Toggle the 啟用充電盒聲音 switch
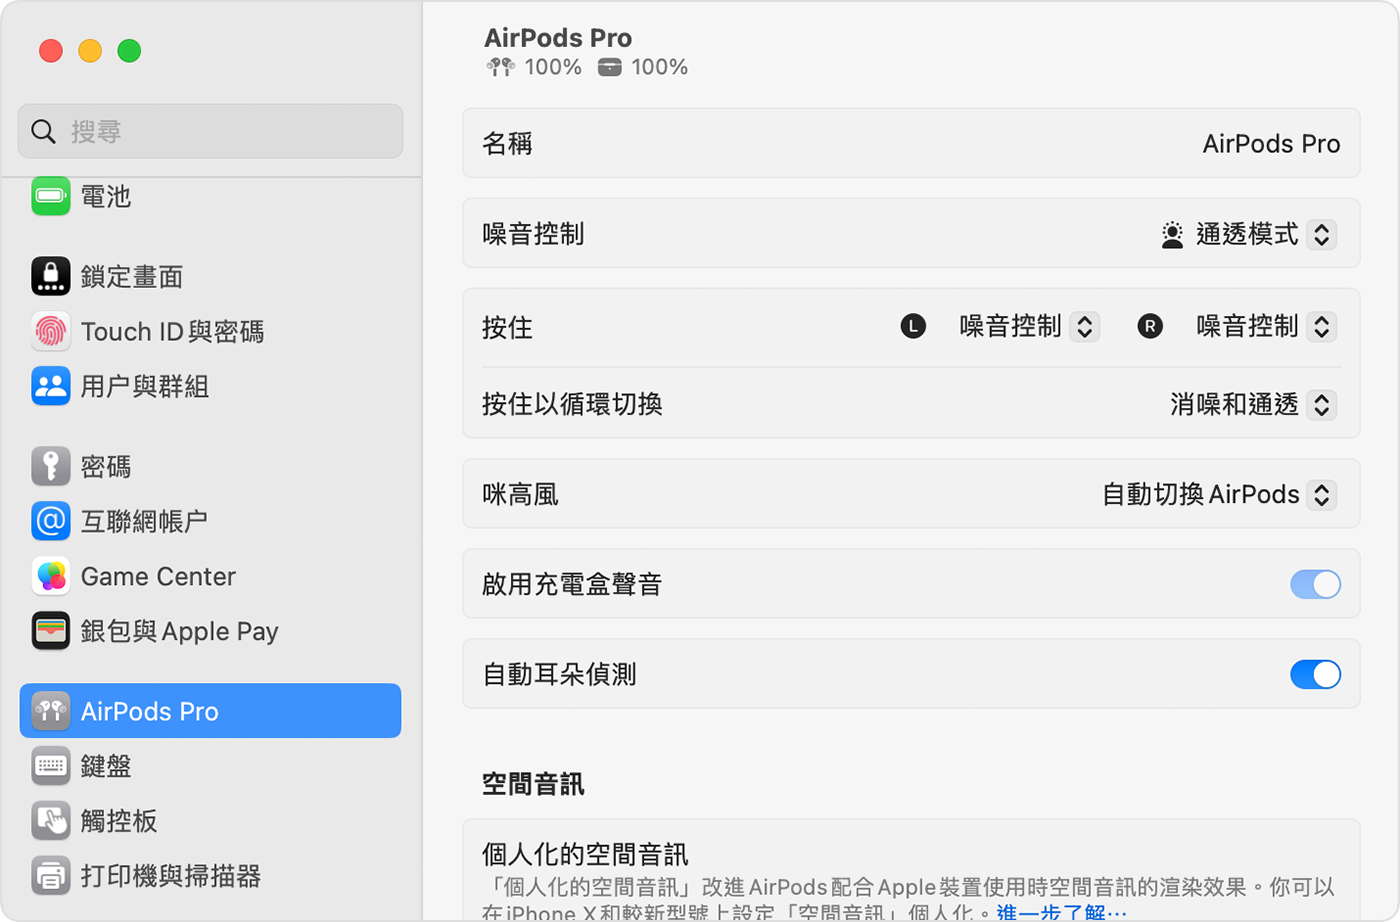The width and height of the screenshot is (1400, 922). click(x=1315, y=584)
